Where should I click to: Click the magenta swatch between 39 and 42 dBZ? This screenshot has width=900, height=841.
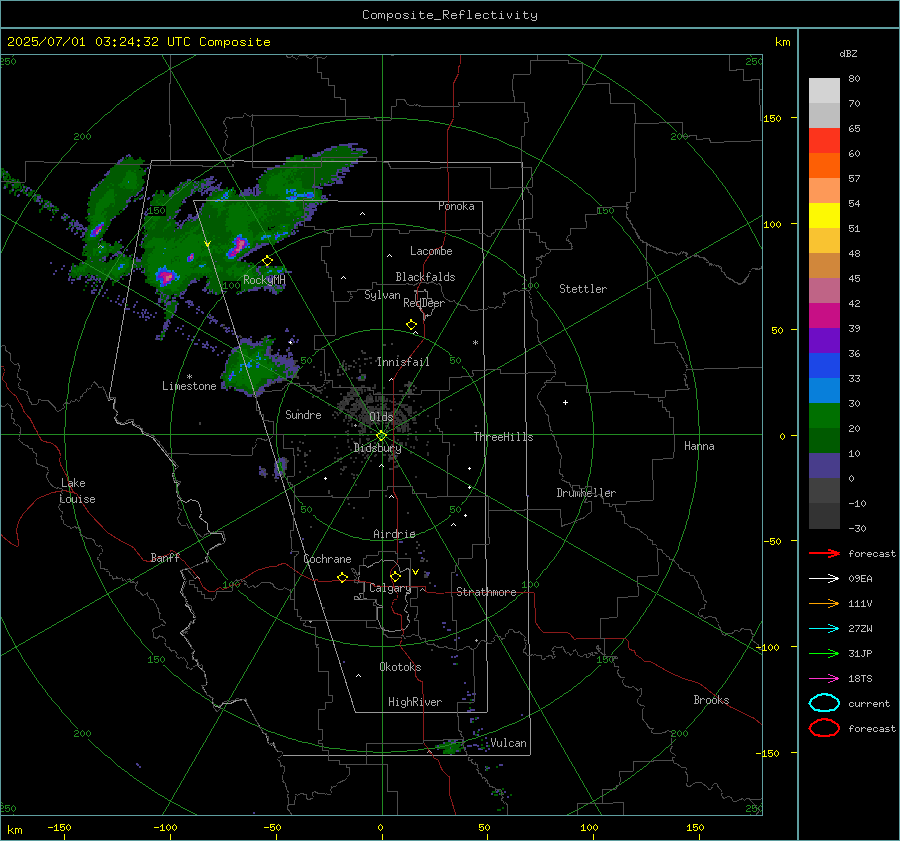824,316
